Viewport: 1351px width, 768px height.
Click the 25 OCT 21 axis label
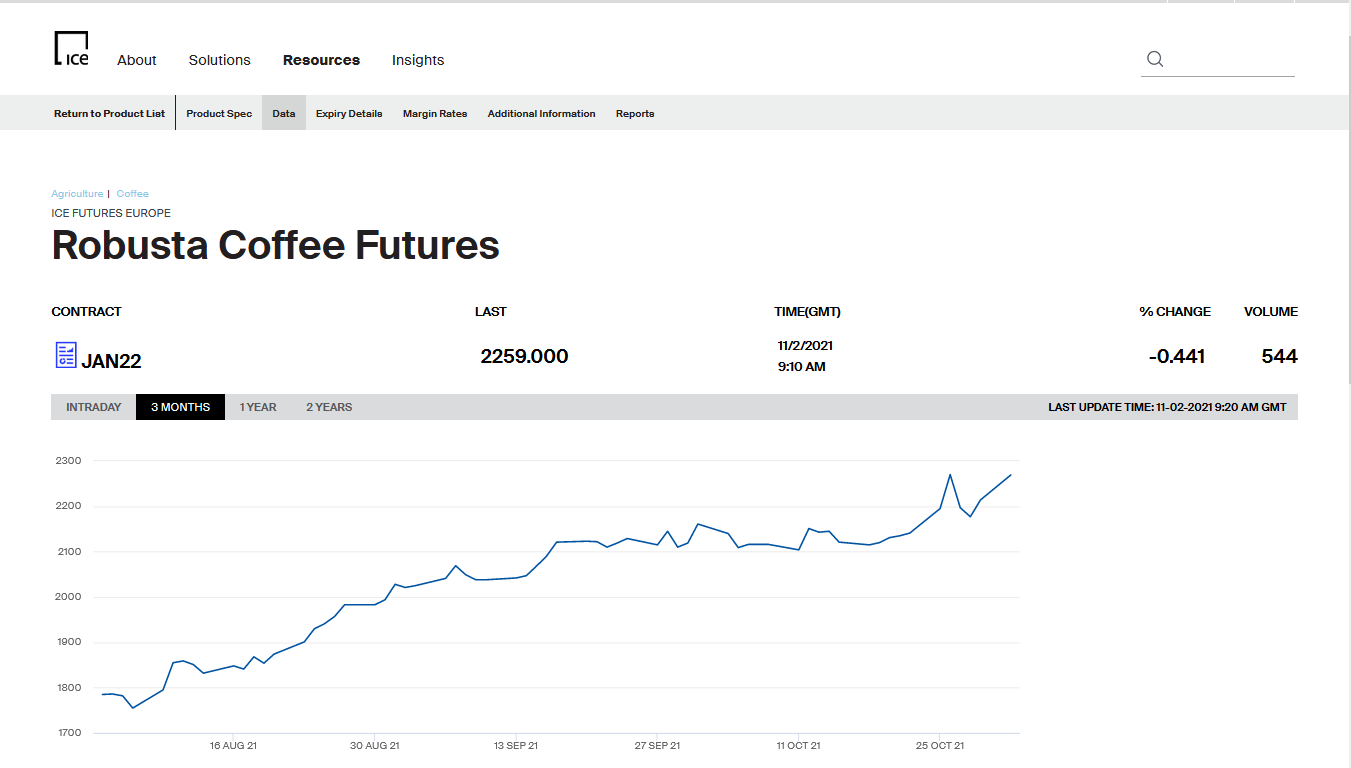pyautogui.click(x=941, y=746)
